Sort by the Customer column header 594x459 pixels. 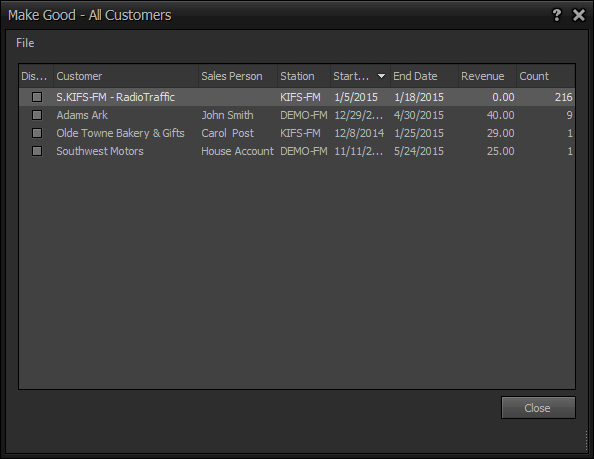click(126, 76)
